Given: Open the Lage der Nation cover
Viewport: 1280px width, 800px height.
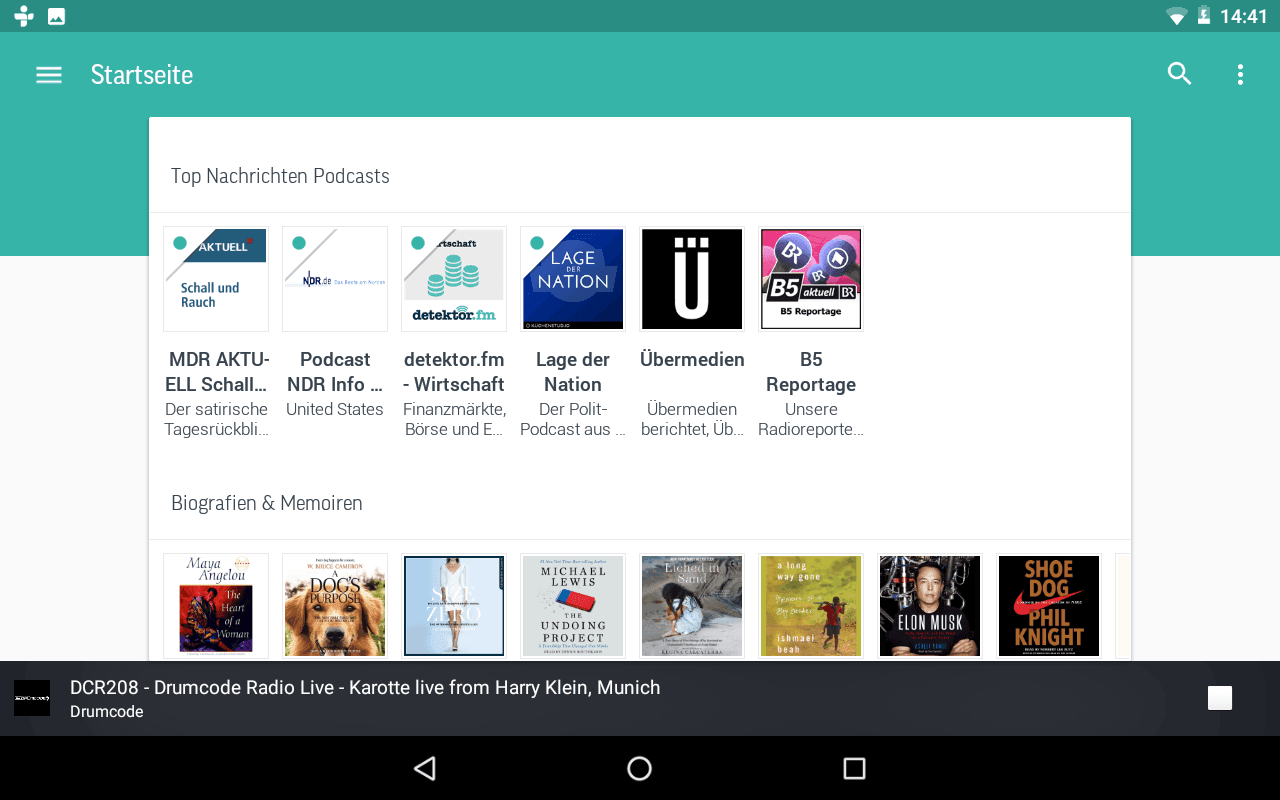Looking at the screenshot, I should (x=573, y=279).
